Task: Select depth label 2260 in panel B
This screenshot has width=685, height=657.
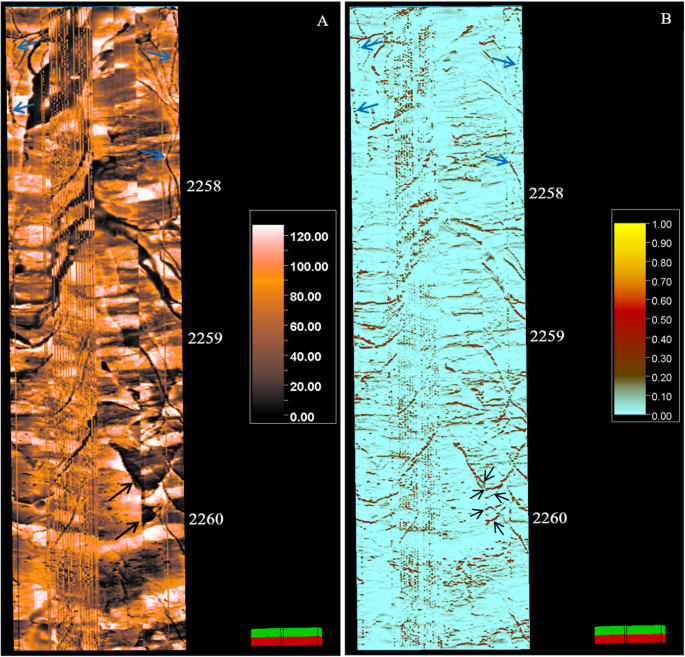Action: tap(550, 518)
